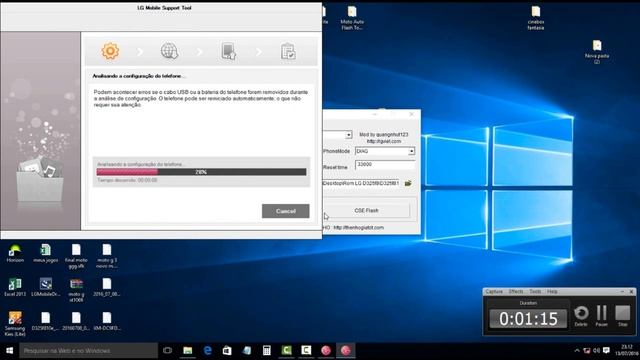Open the Windows Start menu
Viewport: 640px width, 360px height.
click(x=10, y=351)
